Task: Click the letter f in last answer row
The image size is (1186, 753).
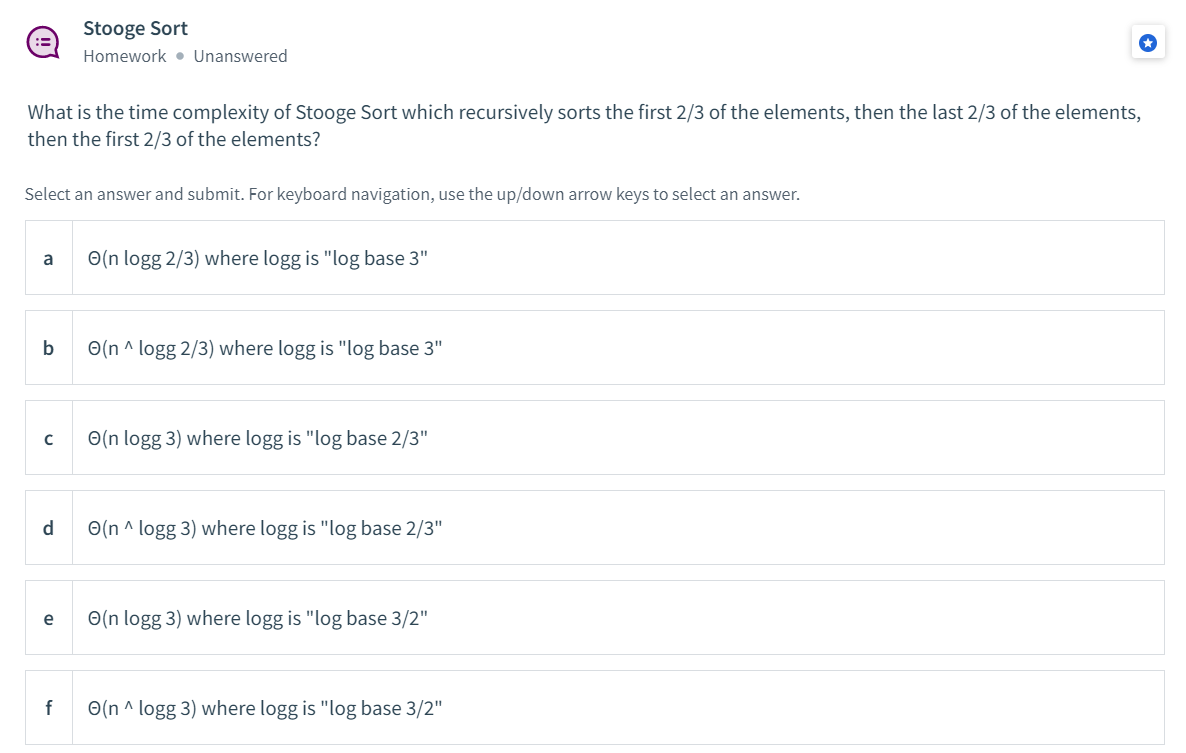Action: (48, 707)
